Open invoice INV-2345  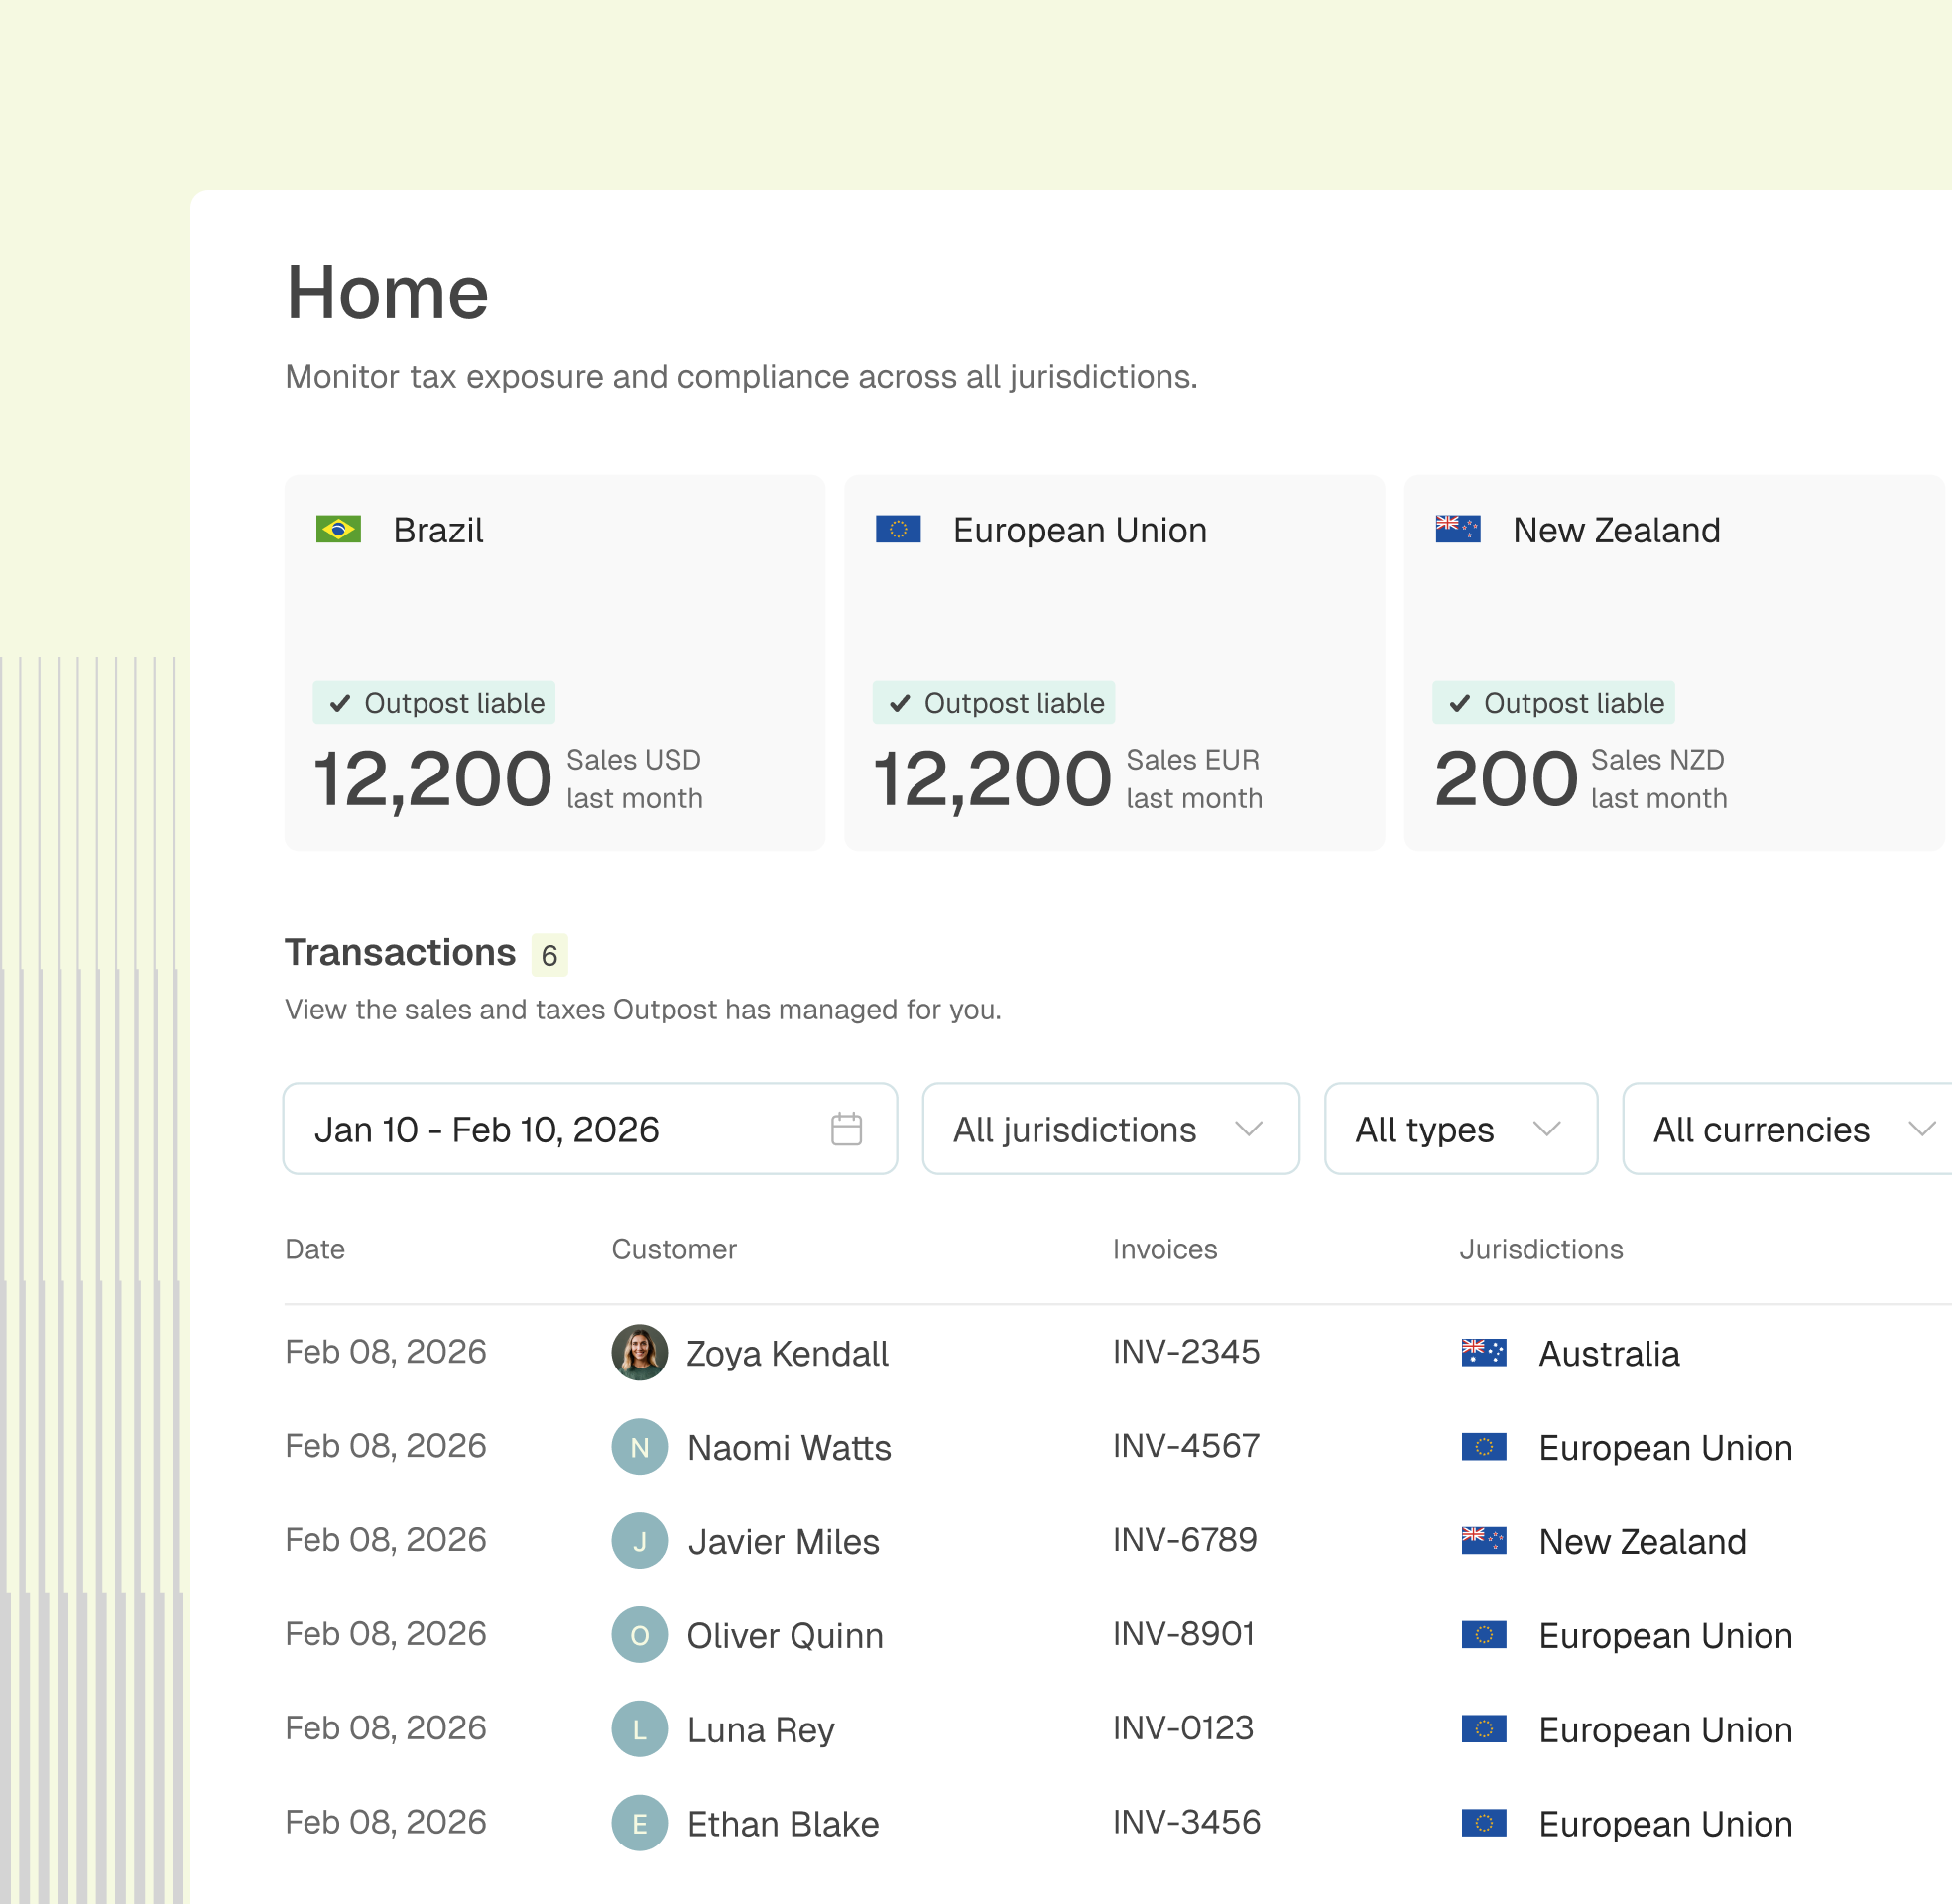click(x=1186, y=1352)
